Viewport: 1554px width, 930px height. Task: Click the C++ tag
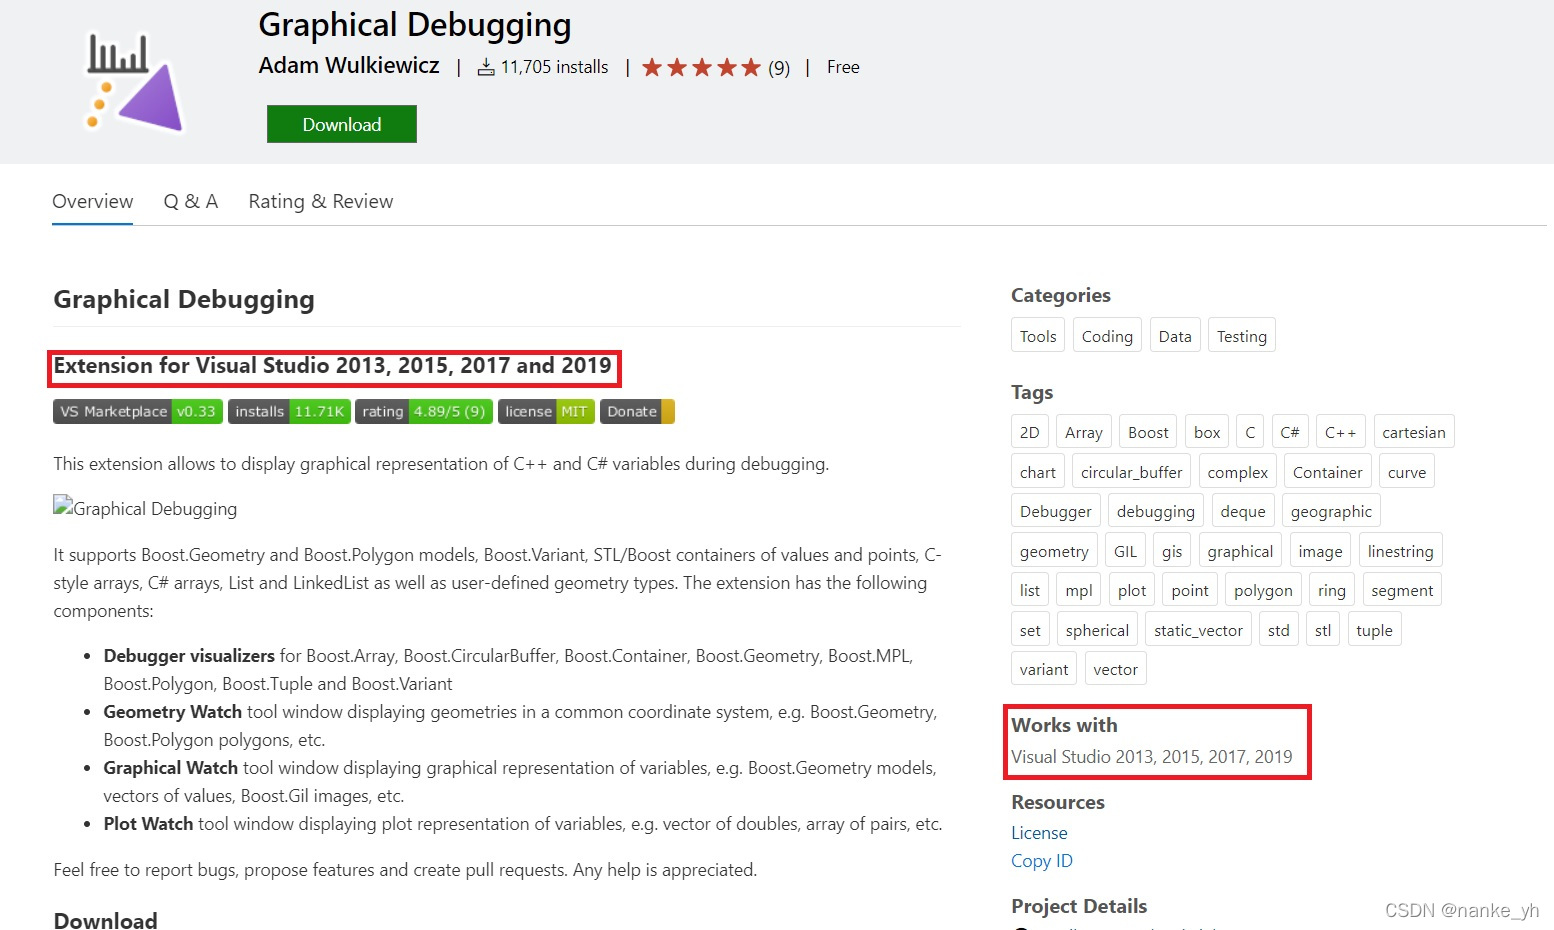[x=1341, y=432]
